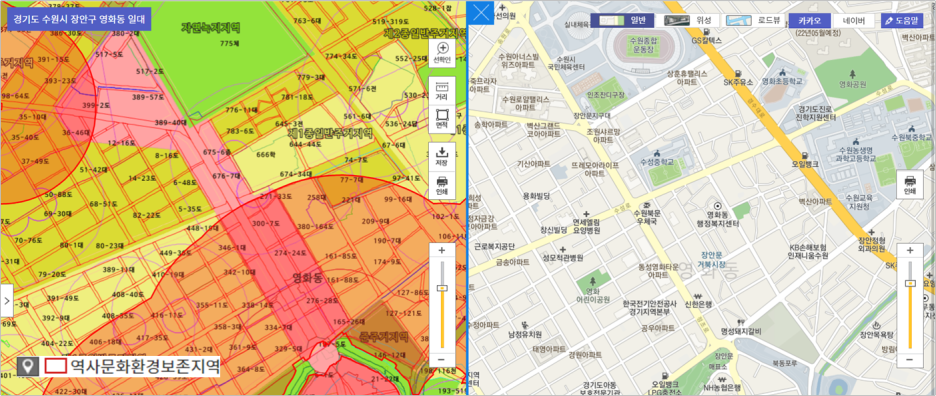Click the 영화동 label on zoning map
Screen dimensions: 936x396
click(308, 278)
